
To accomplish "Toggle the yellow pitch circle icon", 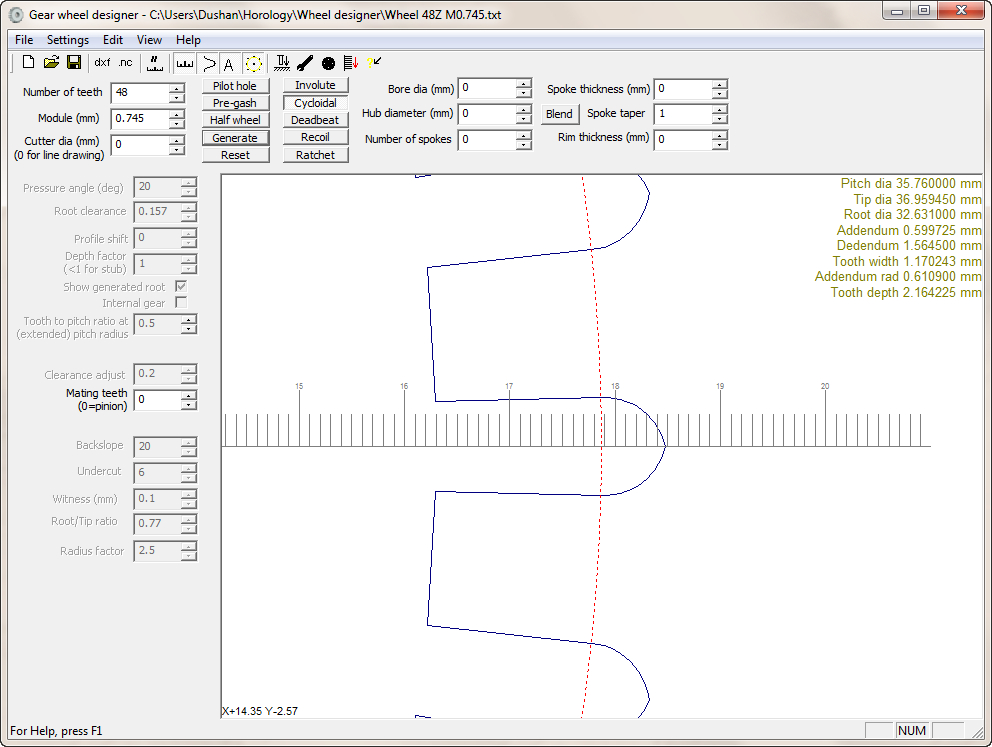I will point(254,63).
